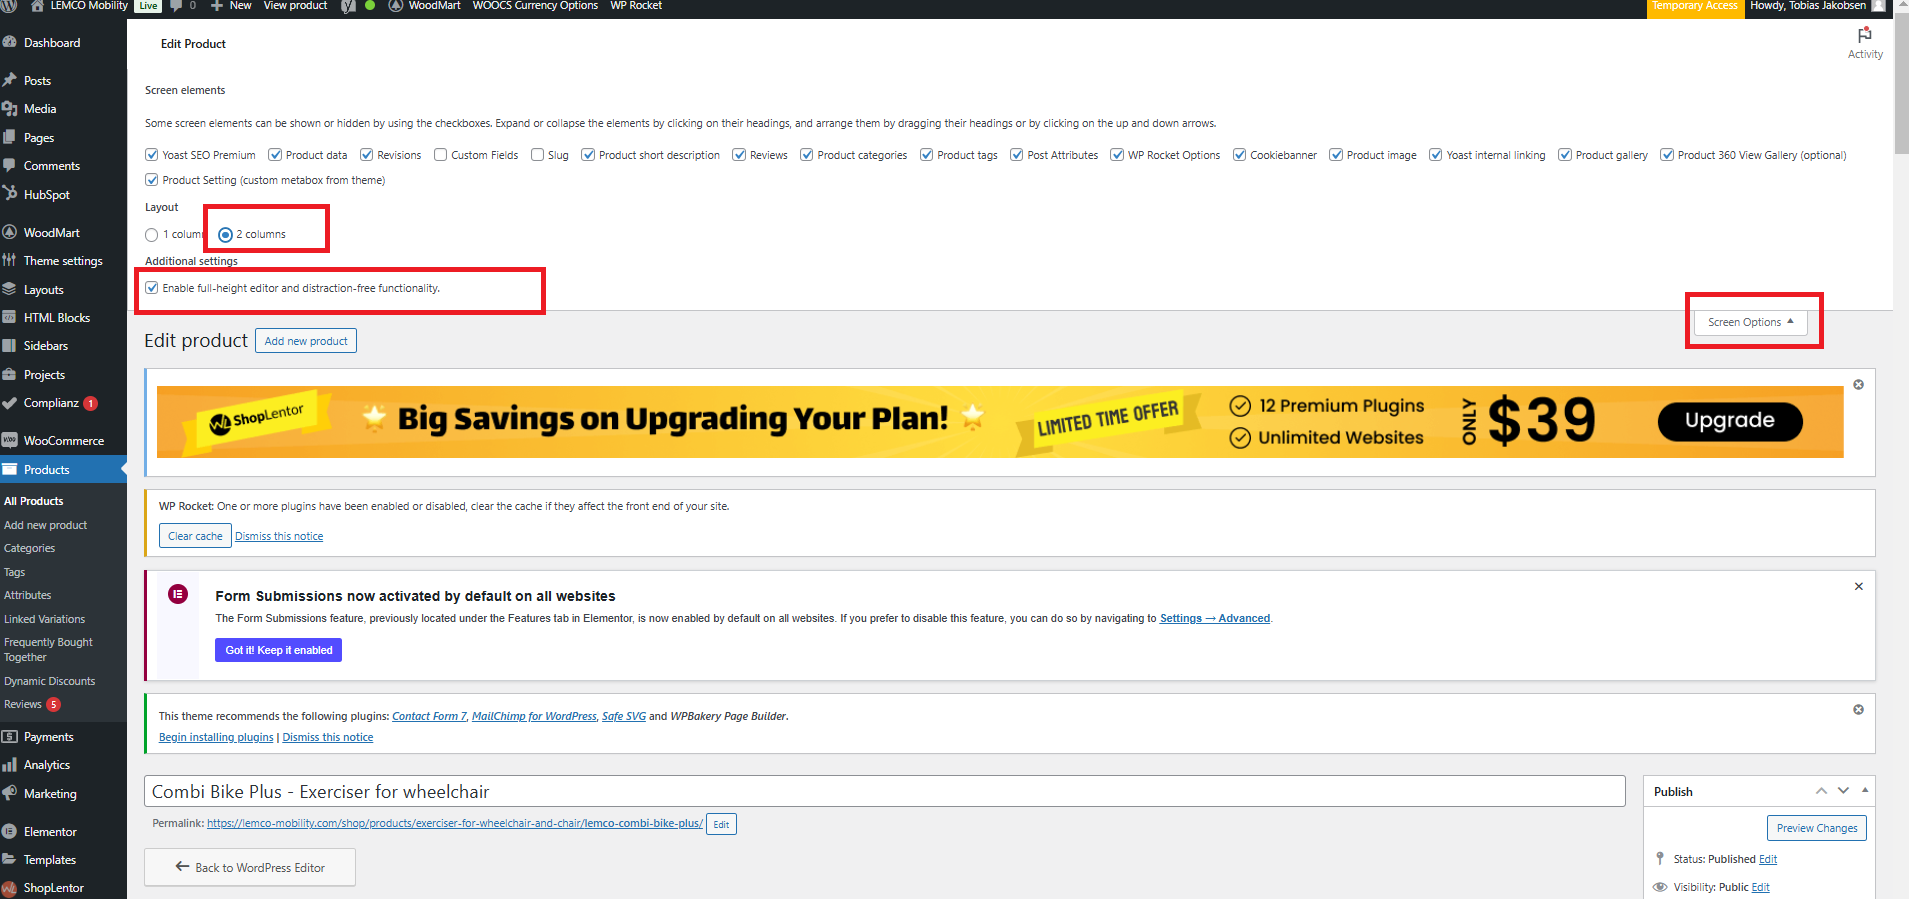The width and height of the screenshot is (1909, 899).
Task: Click the WordPress logo in admin bar
Action: point(10,5)
